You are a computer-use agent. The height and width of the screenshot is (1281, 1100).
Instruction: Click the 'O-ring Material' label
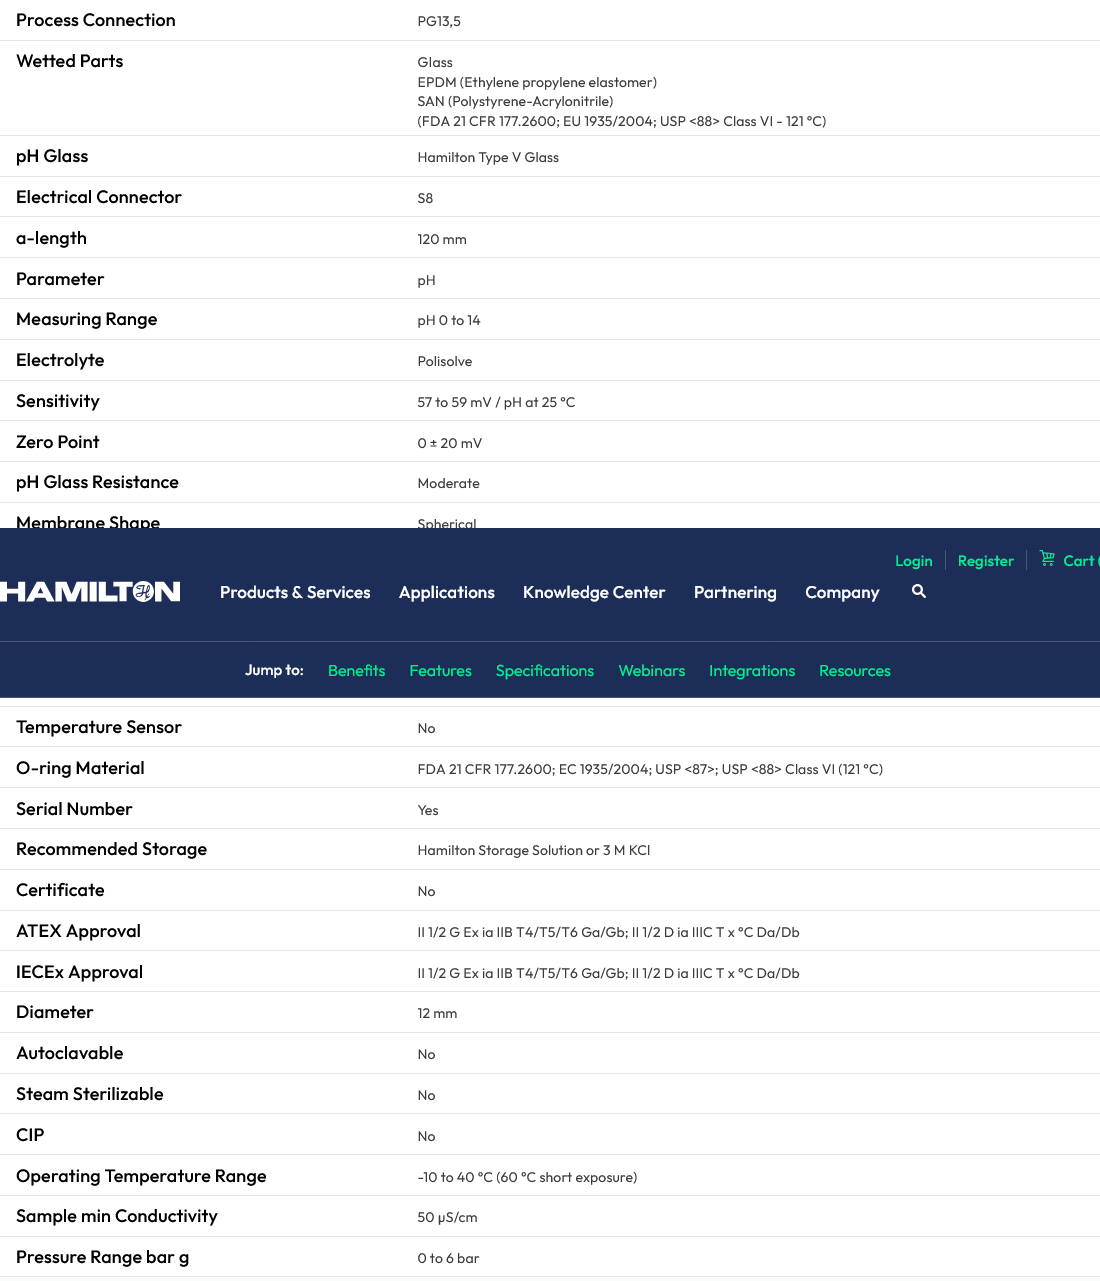(x=80, y=768)
